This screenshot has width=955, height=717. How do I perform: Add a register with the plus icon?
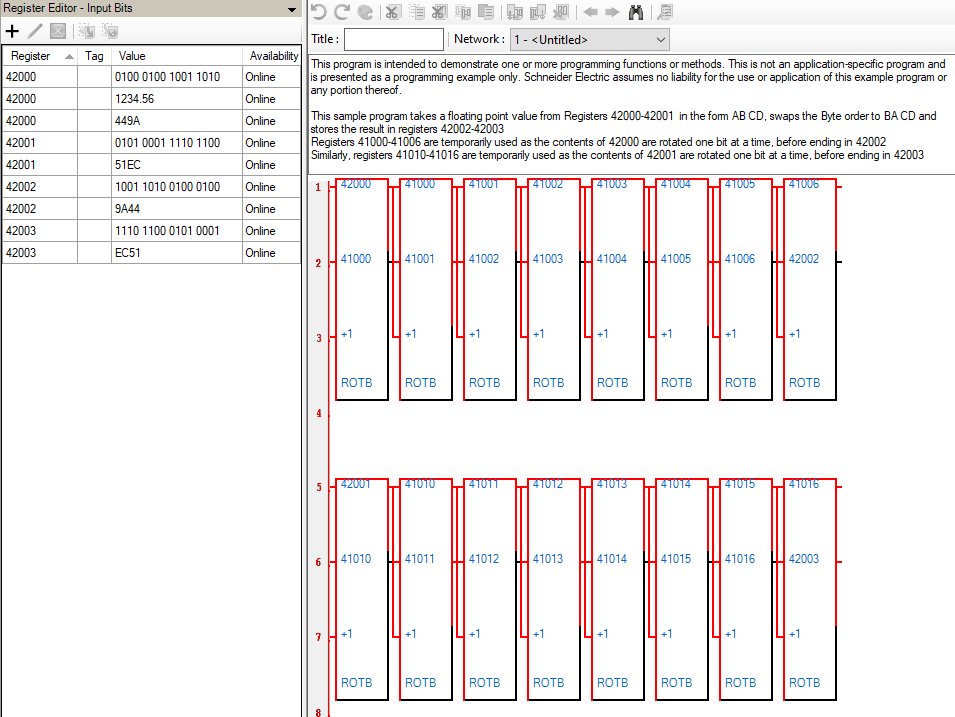(x=12, y=31)
